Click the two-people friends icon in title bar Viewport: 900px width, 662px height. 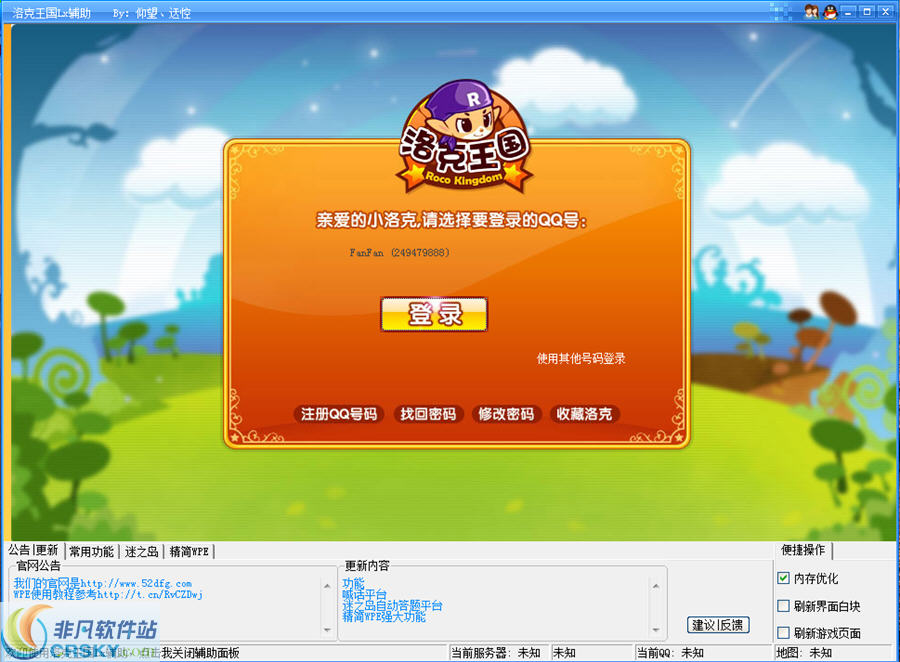[811, 11]
